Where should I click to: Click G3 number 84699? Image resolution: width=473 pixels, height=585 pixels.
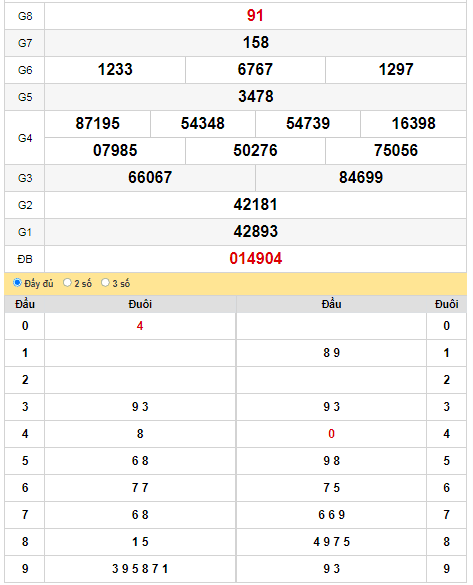coord(361,177)
